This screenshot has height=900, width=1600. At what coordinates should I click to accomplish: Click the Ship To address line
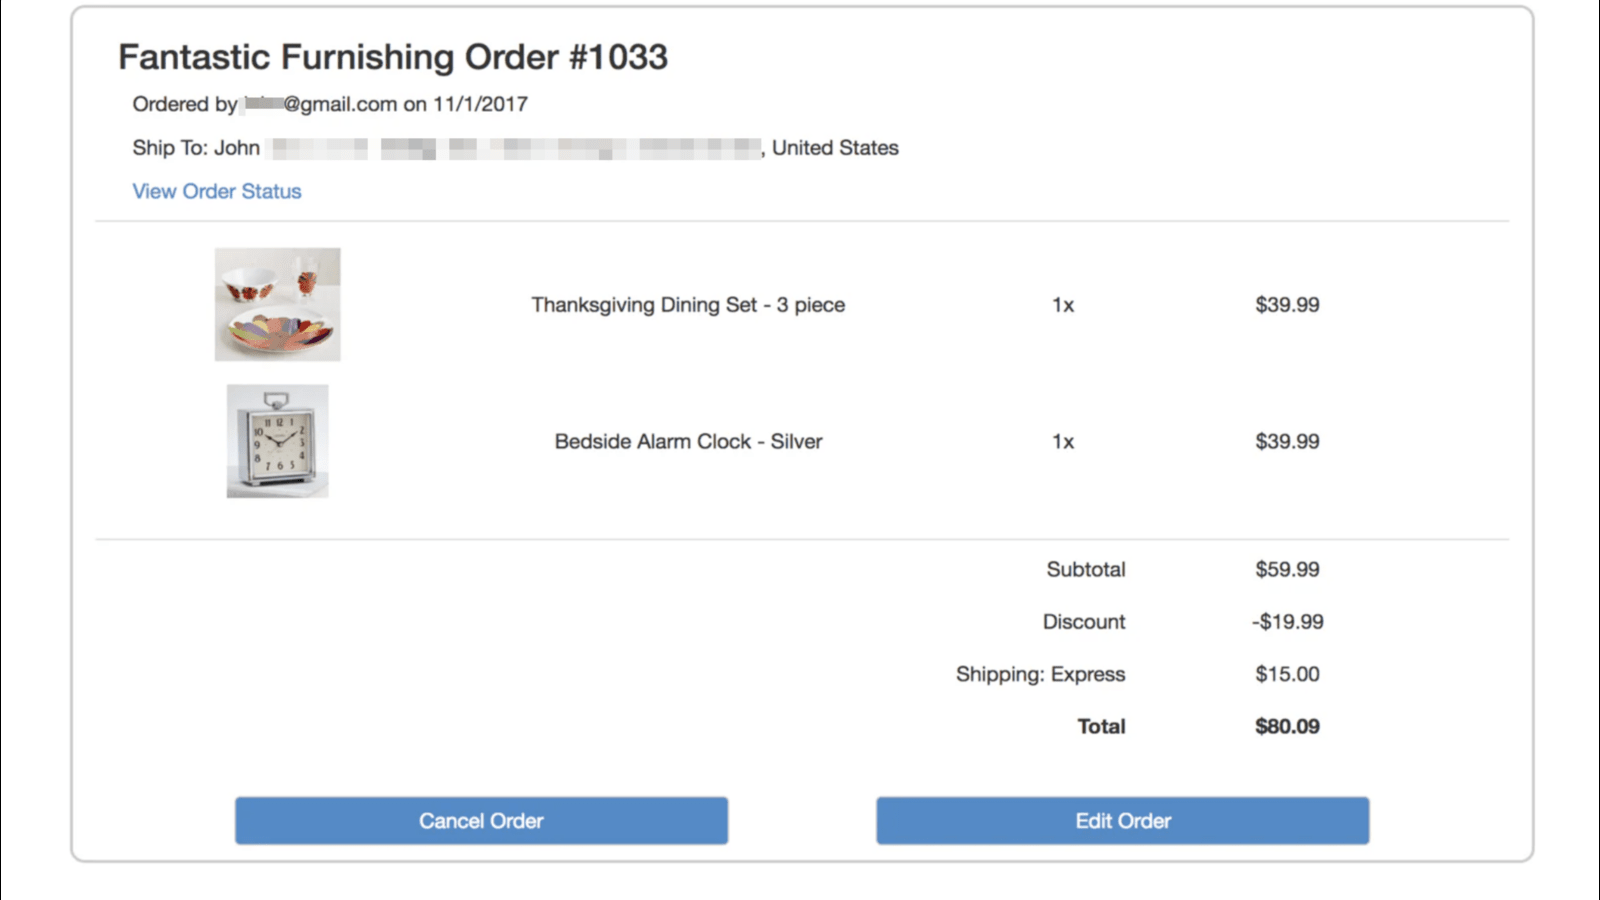tap(515, 147)
